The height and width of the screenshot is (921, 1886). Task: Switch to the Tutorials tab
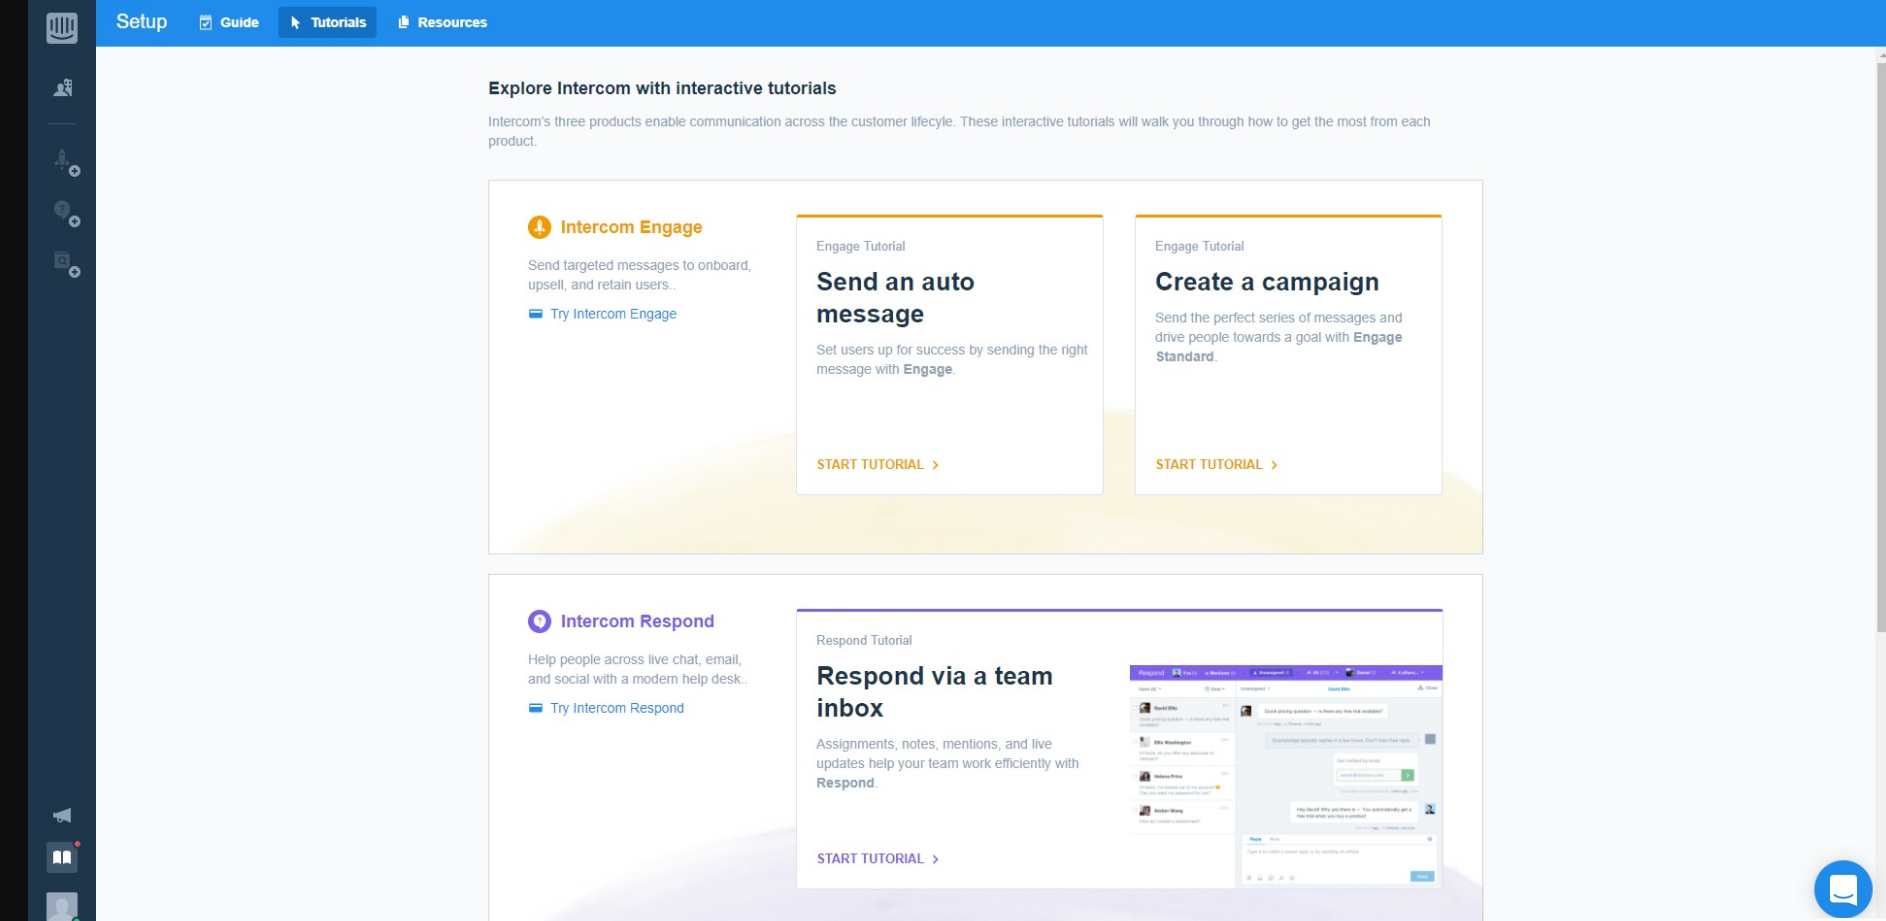pos(328,22)
